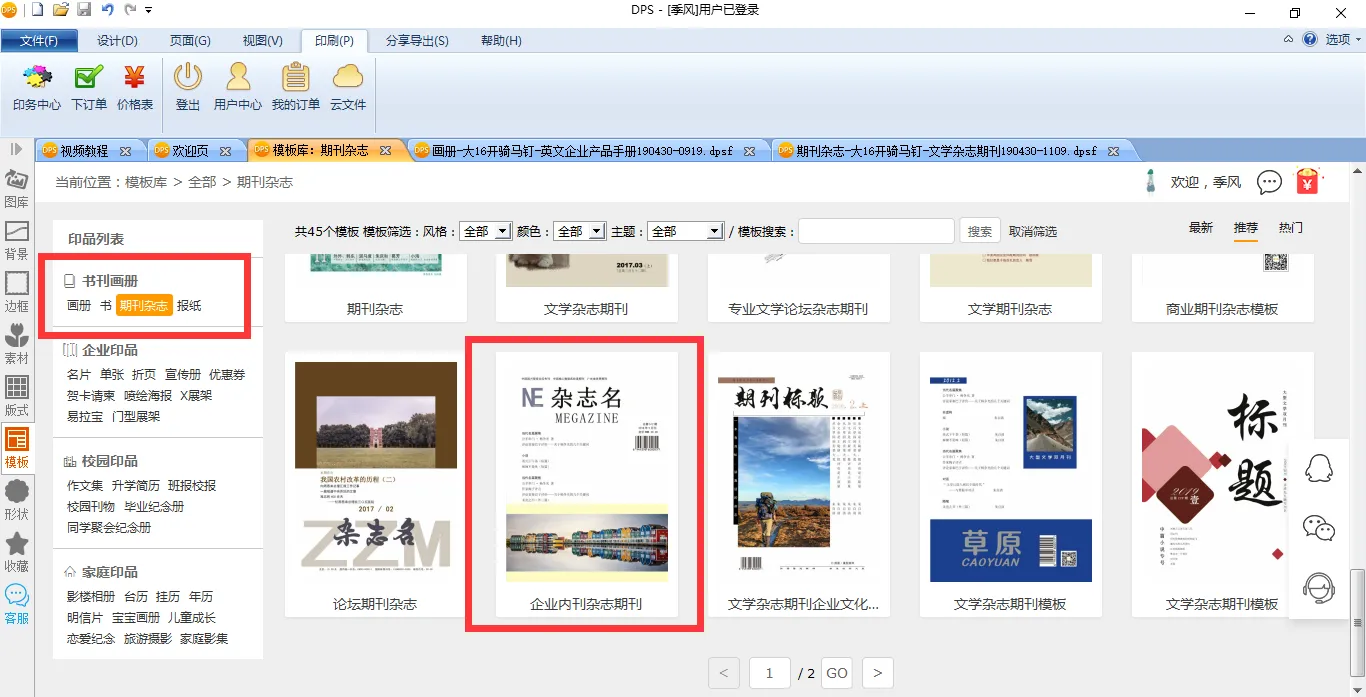Expand the 风格 style filter dropdown
The image size is (1366, 697).
[487, 231]
